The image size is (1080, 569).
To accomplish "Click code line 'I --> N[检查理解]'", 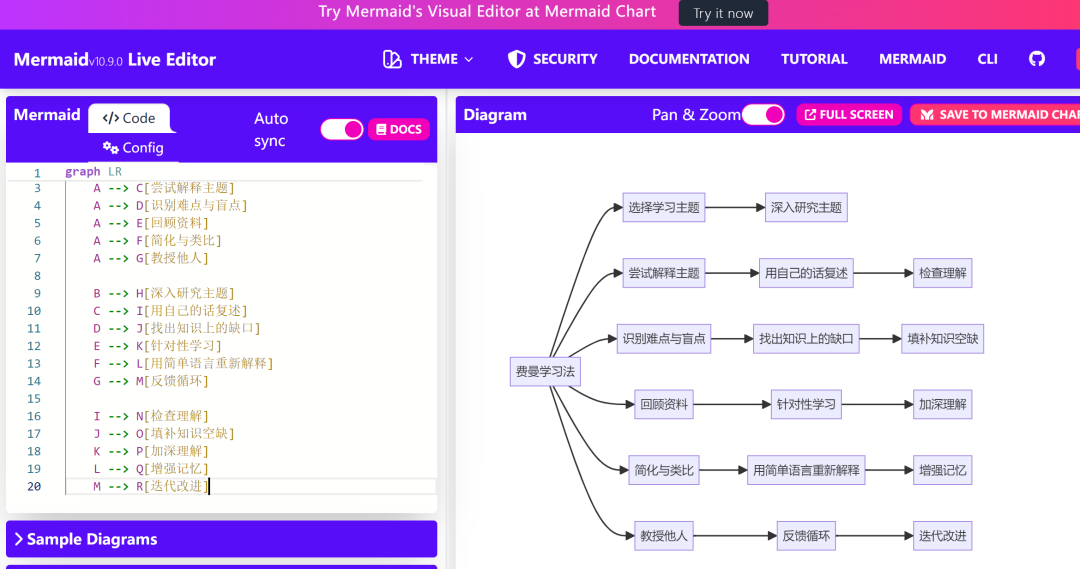I will [151, 416].
